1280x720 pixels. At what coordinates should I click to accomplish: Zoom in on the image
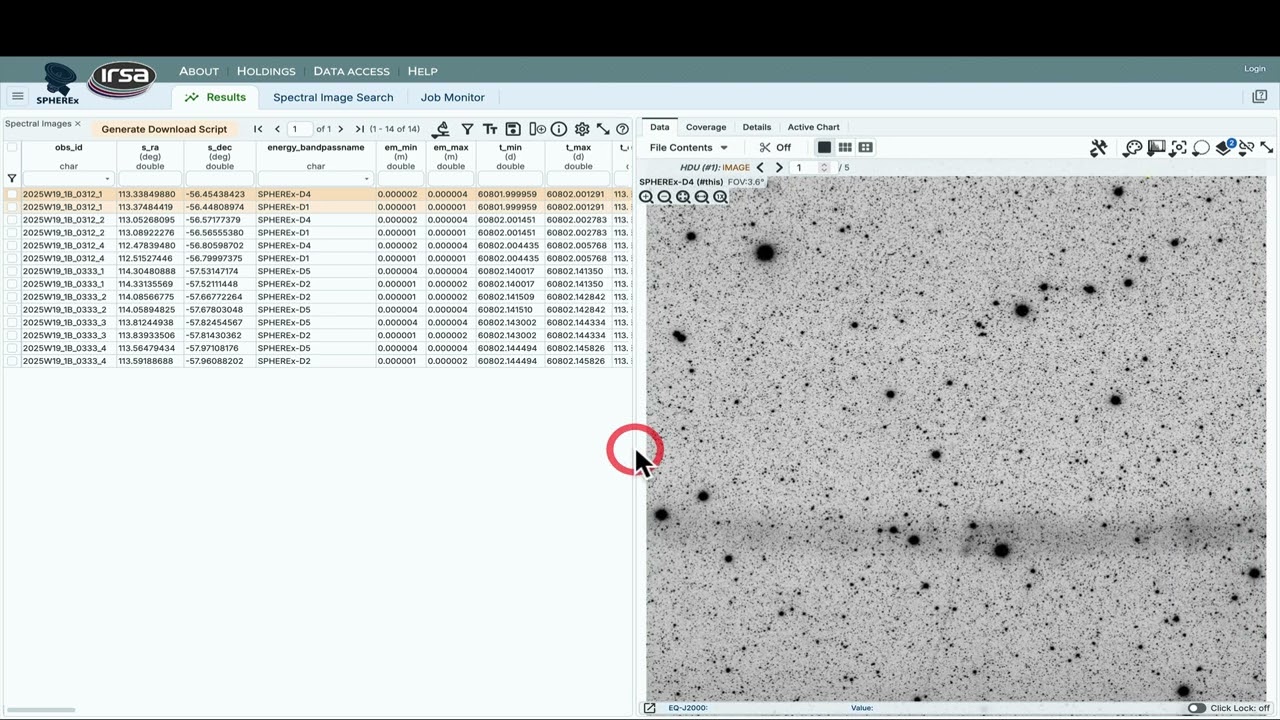coord(646,197)
